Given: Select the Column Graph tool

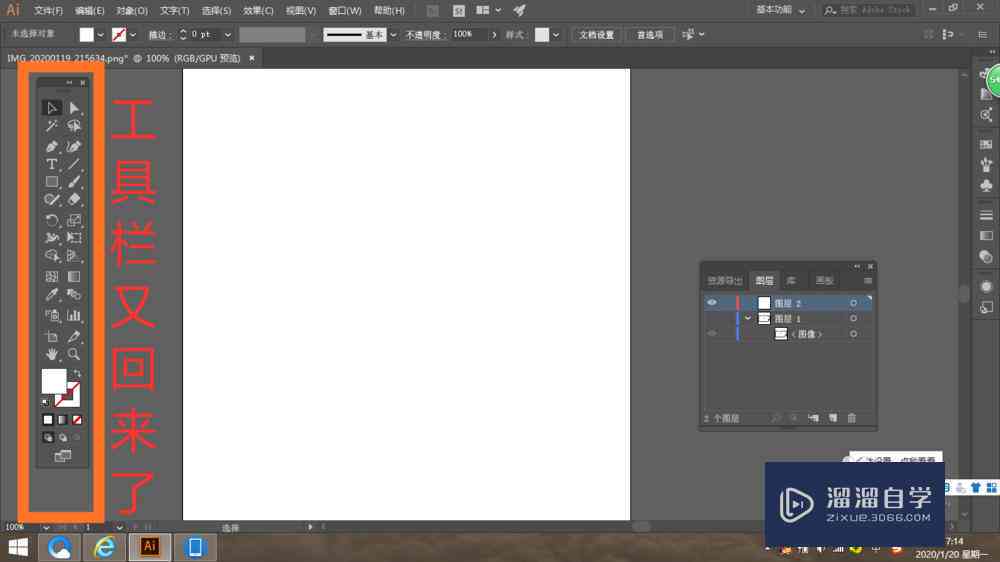Looking at the screenshot, I should 74,315.
